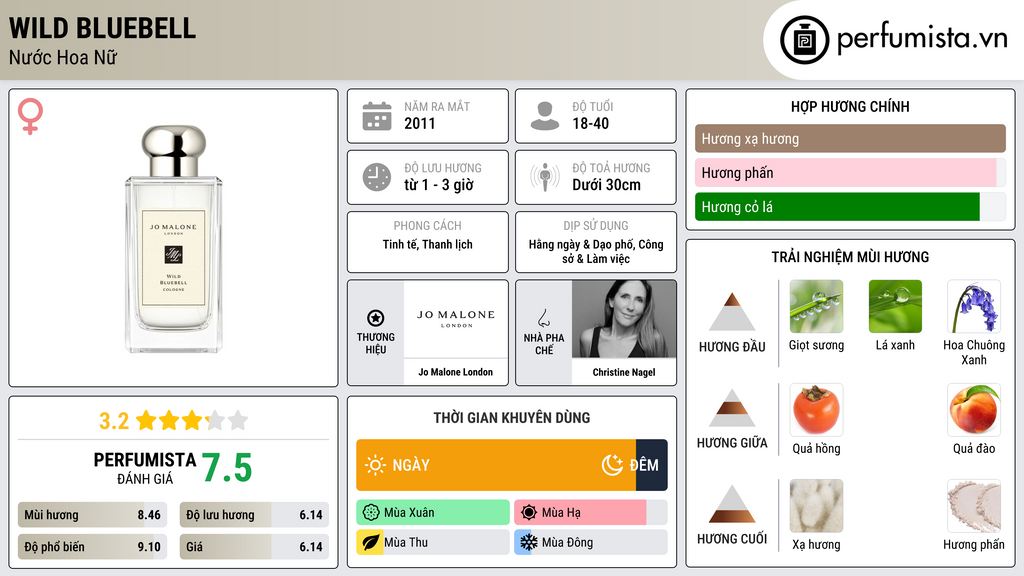Screen dimensions: 1024x576
Task: Click the calendar icon beside Năm ra mắt
Action: (x=377, y=116)
